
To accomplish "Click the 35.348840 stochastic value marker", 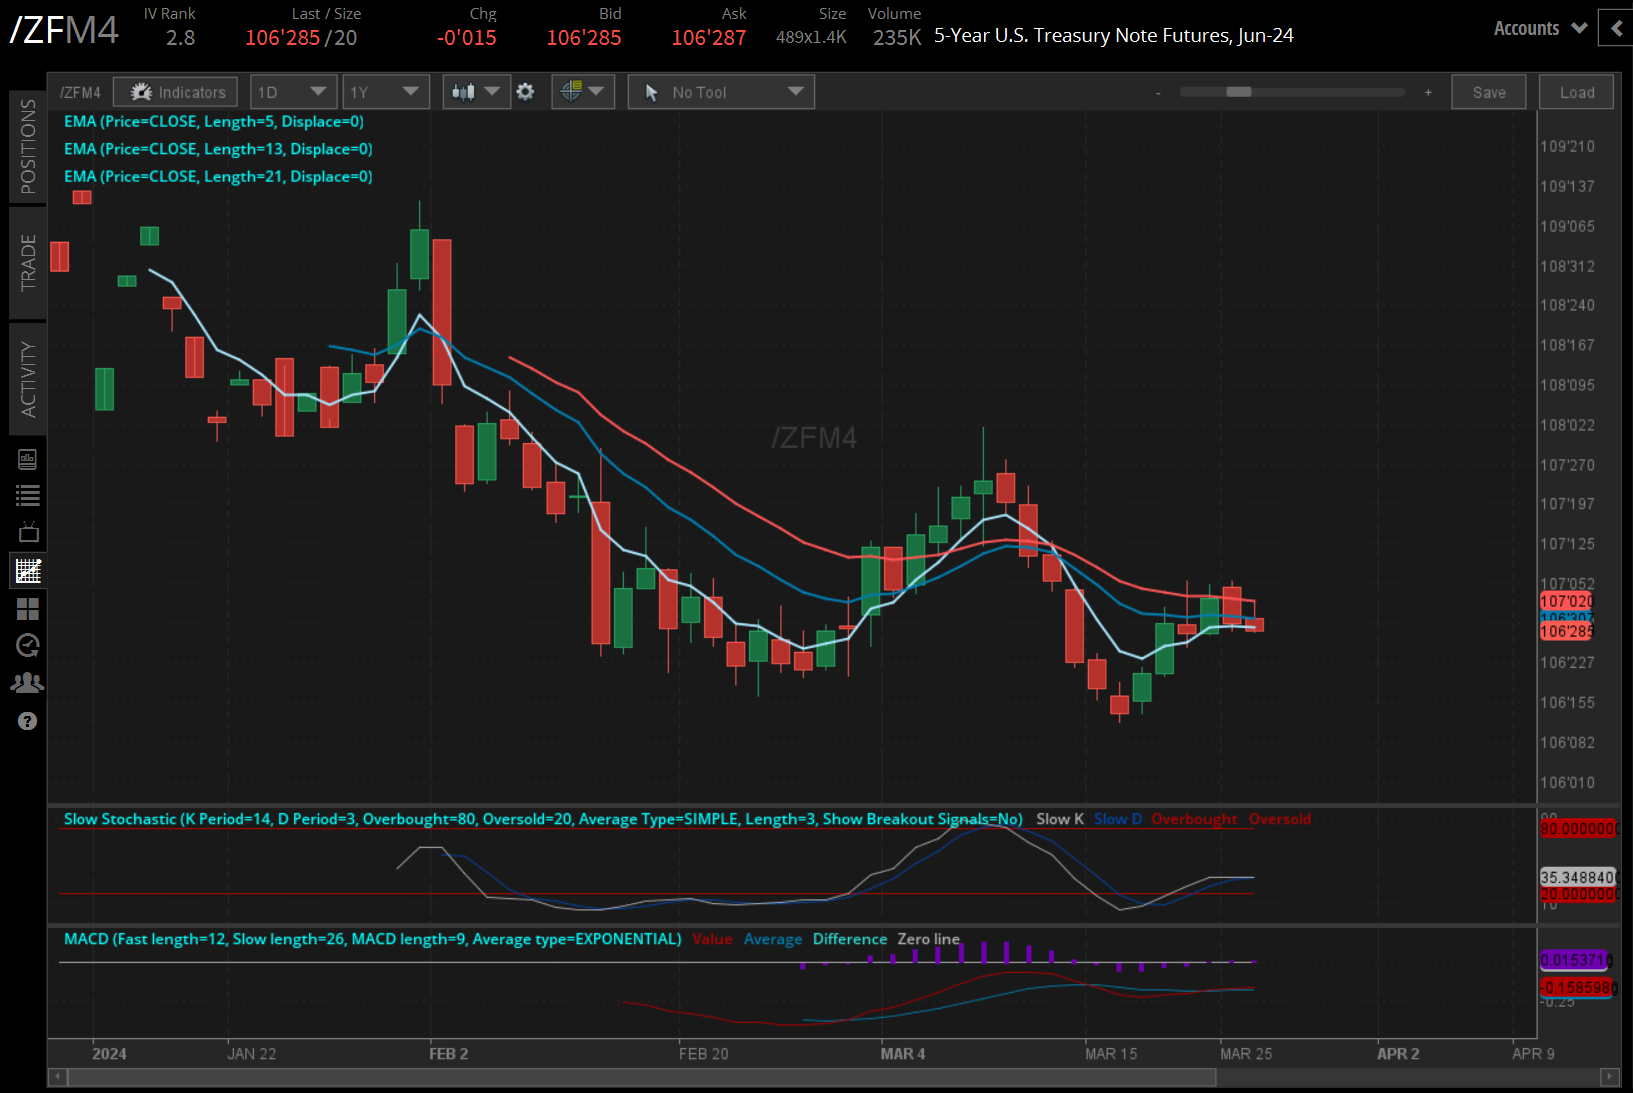I will tap(1578, 877).
